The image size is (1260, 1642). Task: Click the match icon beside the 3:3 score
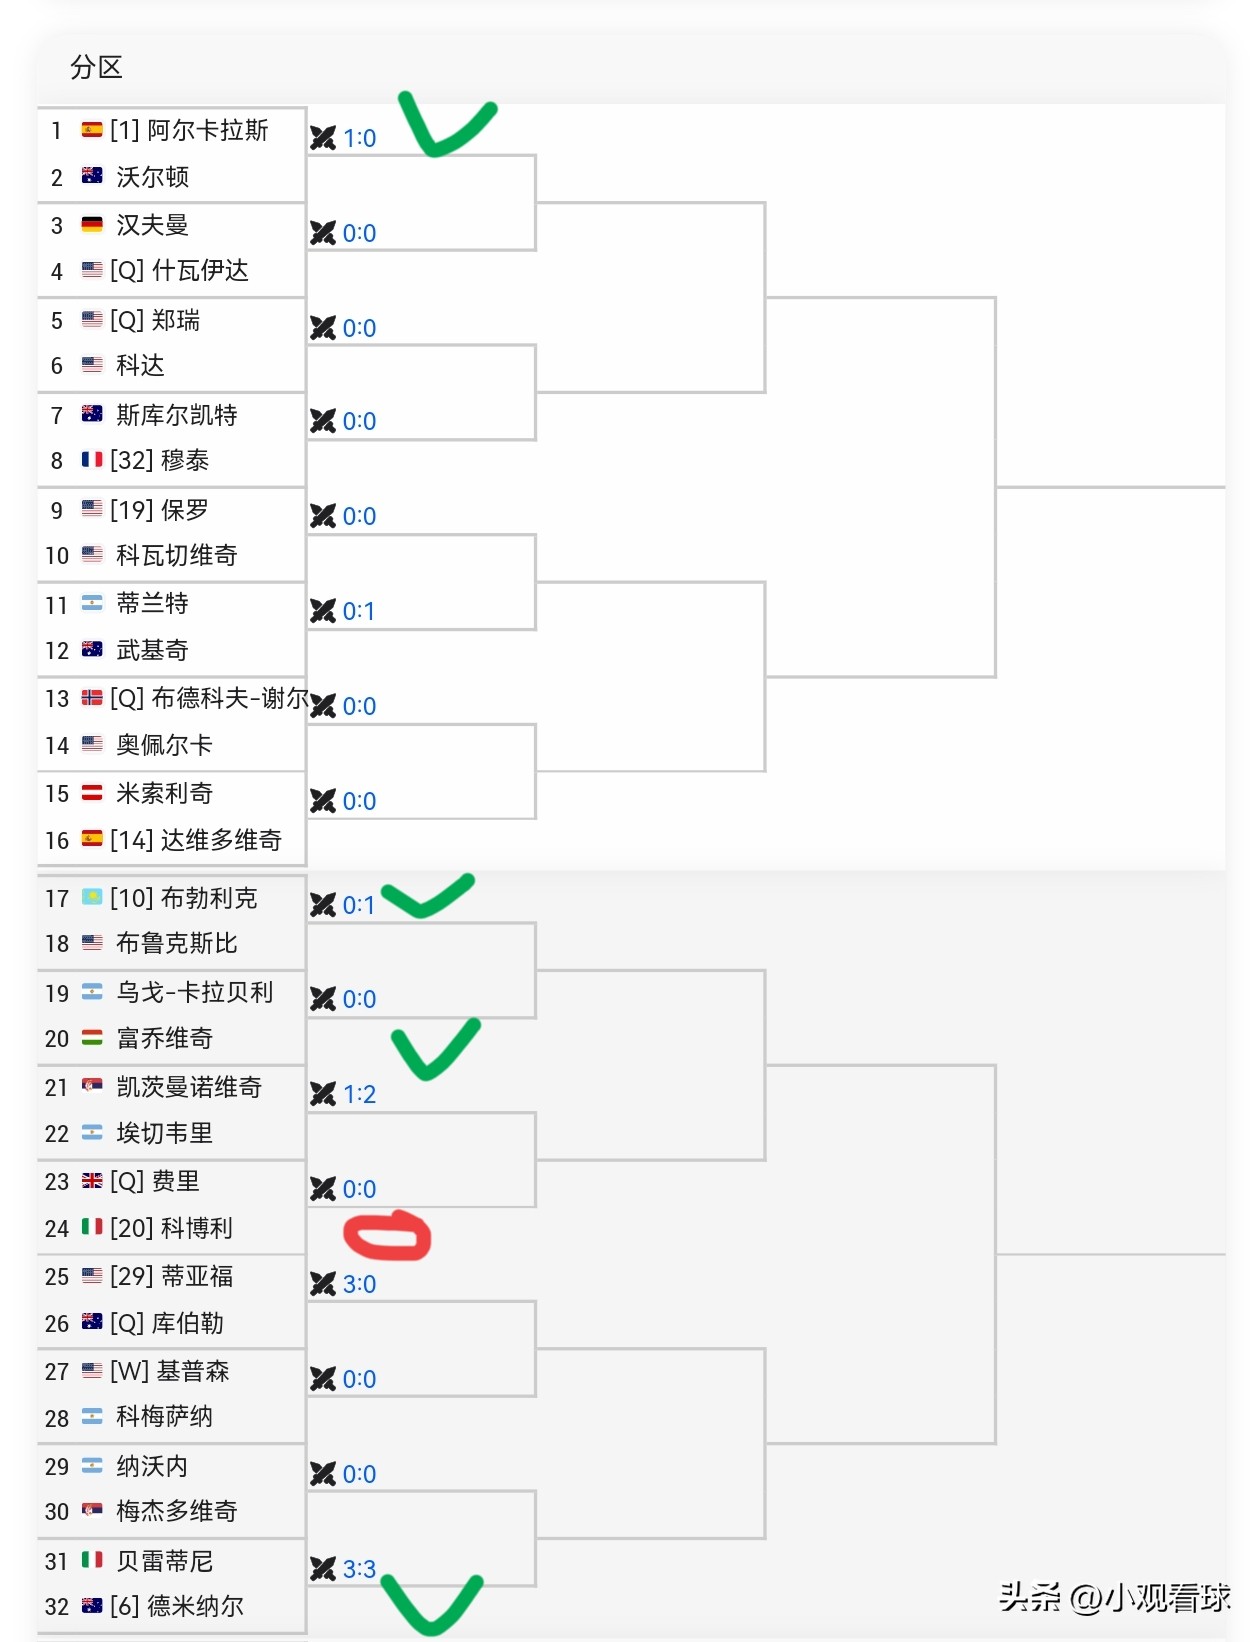coord(322,1569)
